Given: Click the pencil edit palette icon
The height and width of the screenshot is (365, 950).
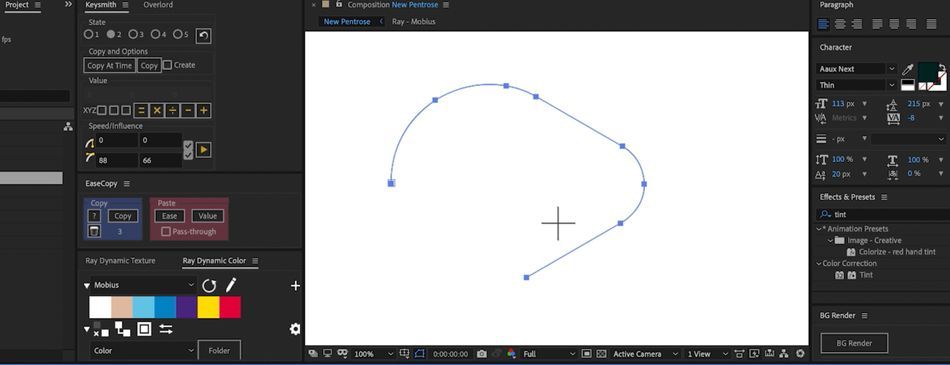Looking at the screenshot, I should tap(231, 285).
